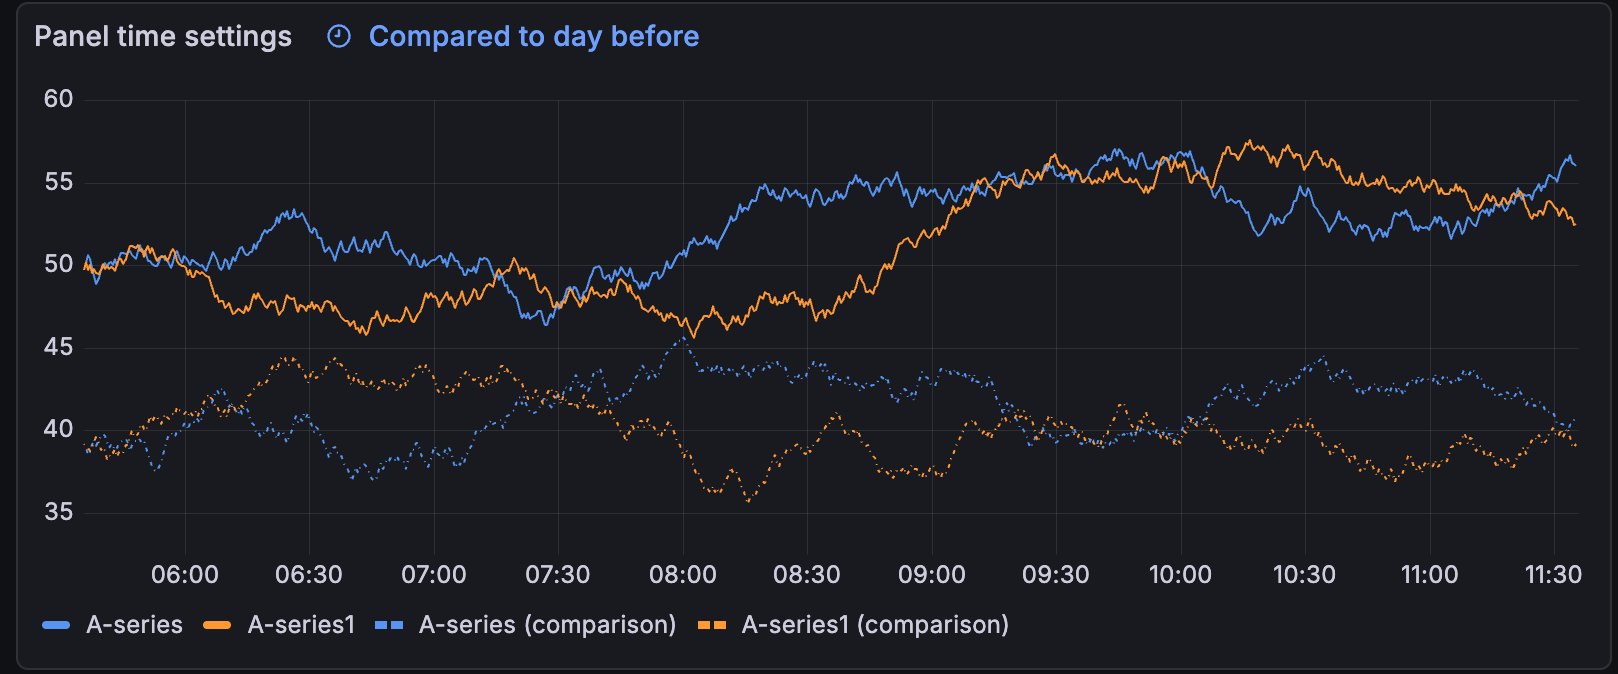This screenshot has width=1618, height=674.
Task: Click the clock comparison icon
Action: pos(339,36)
